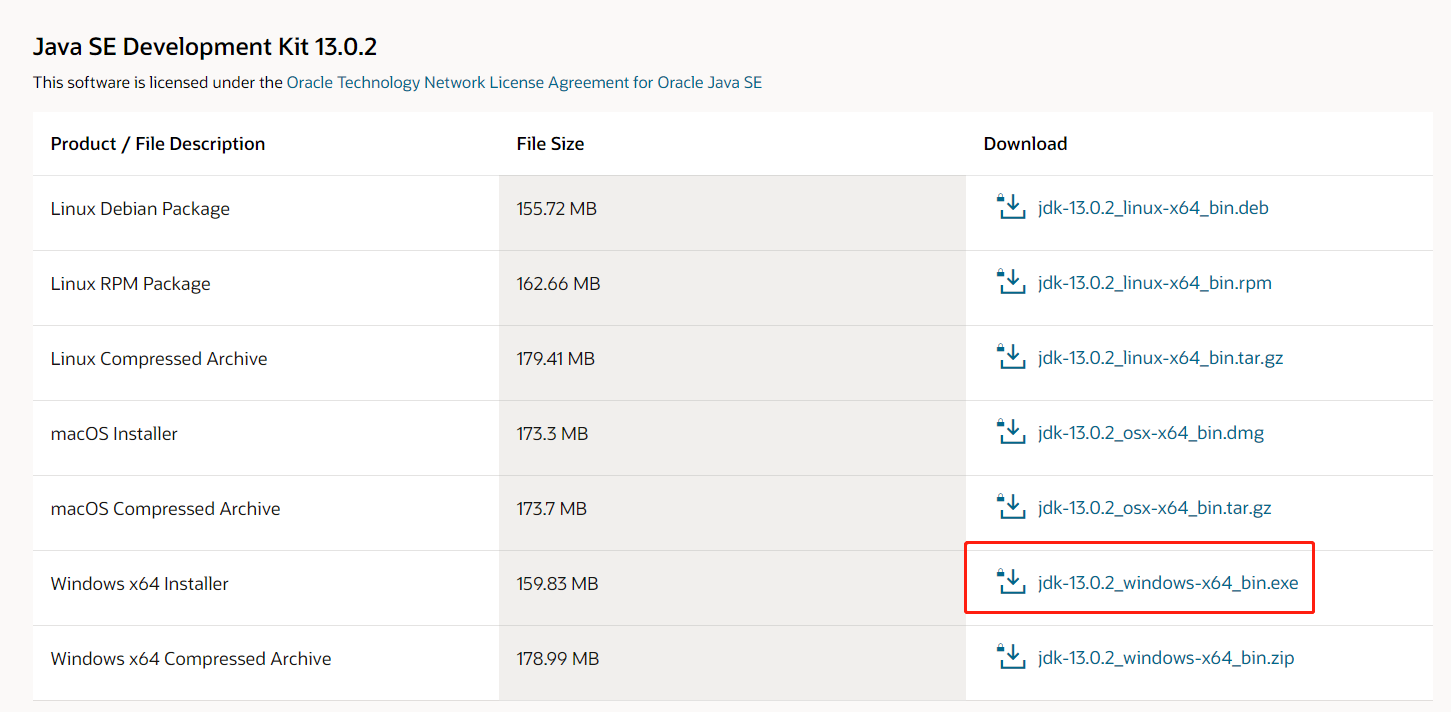
Task: Click the Java SE Development Kit 13.0.2 heading
Action: pyautogui.click(x=205, y=47)
